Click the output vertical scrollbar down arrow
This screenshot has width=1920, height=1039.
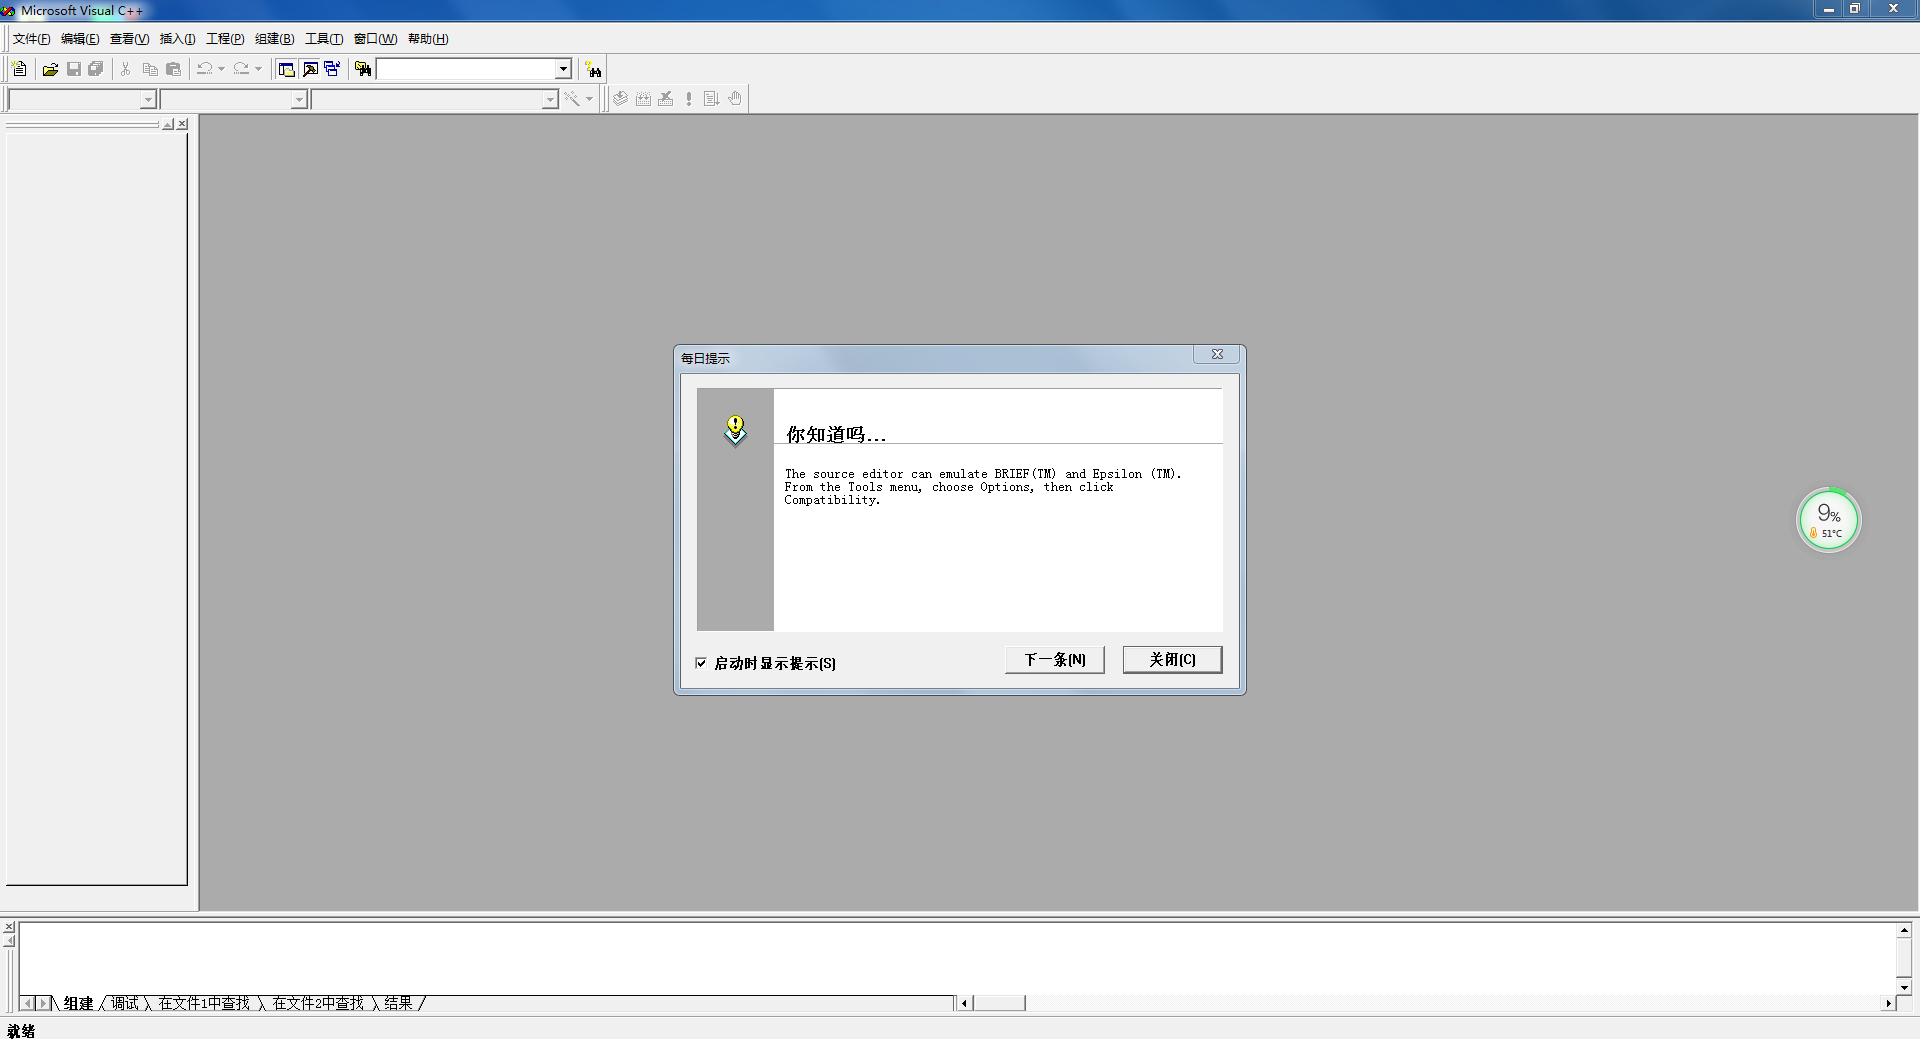click(1904, 987)
